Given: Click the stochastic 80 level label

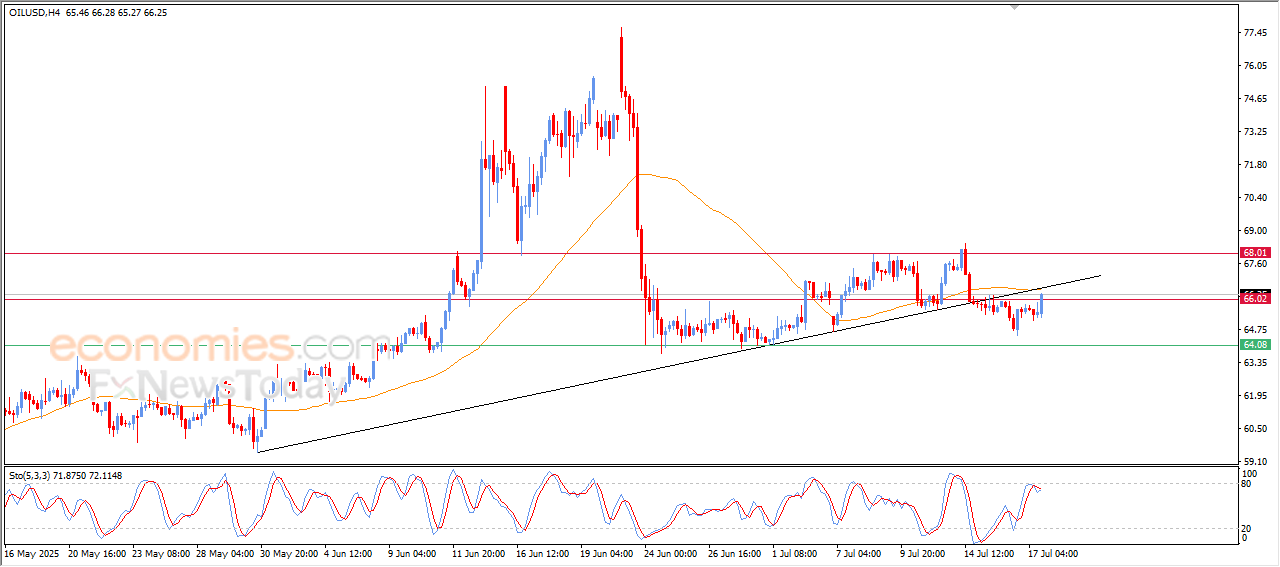Looking at the screenshot, I should pos(1247,485).
